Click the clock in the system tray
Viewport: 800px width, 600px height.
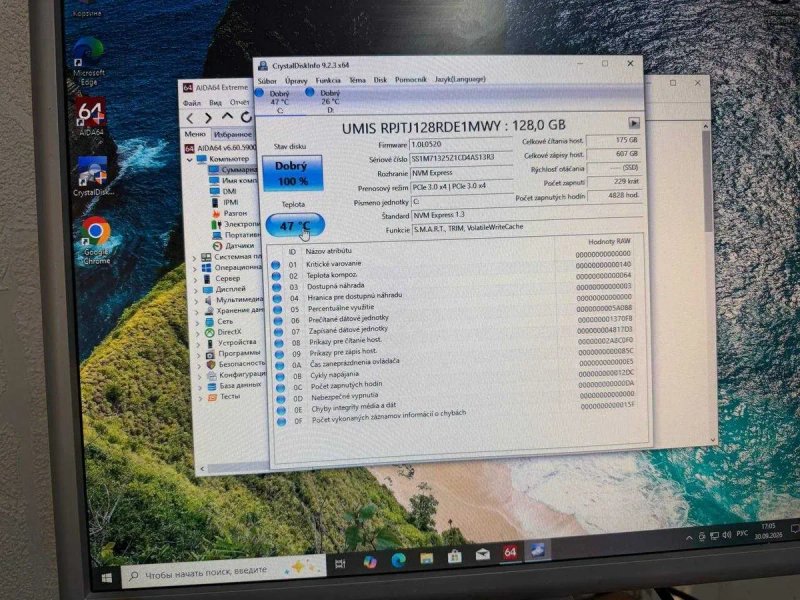point(768,531)
